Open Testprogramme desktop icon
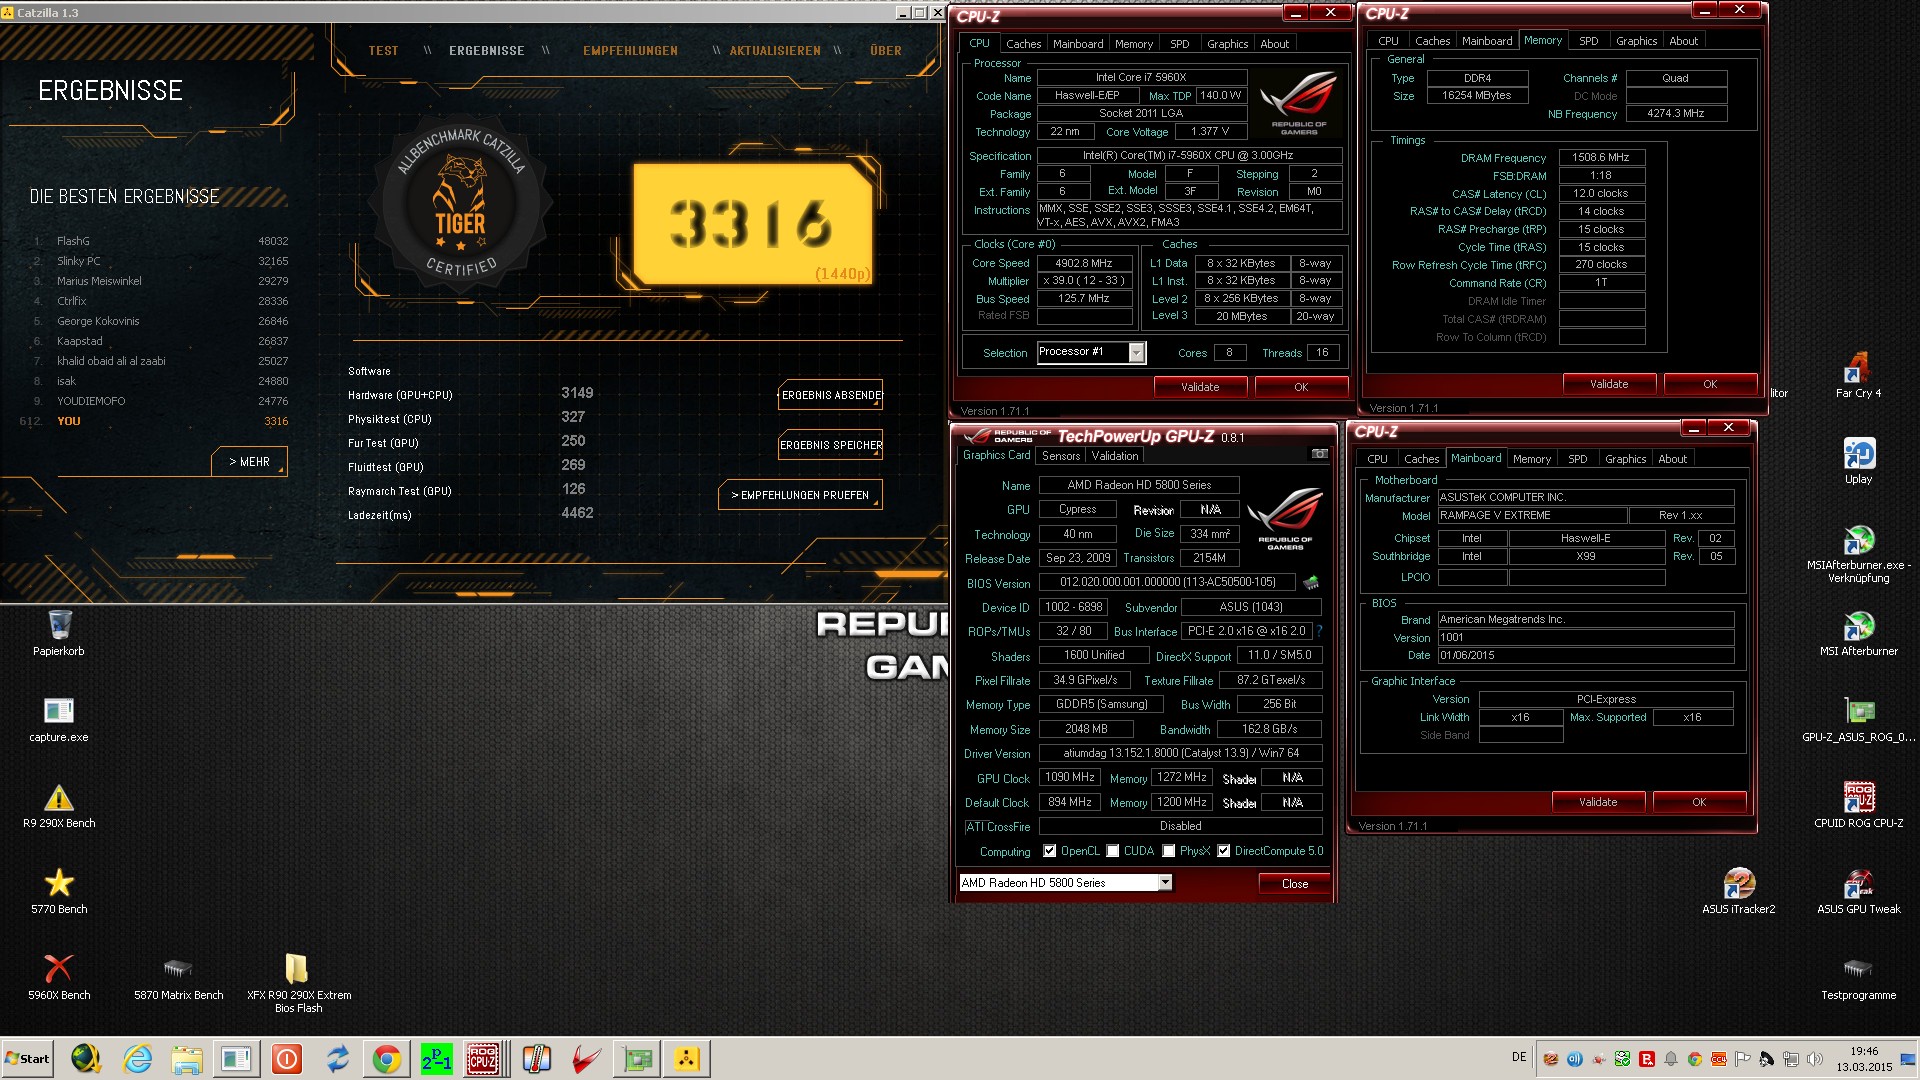Viewport: 1920px width, 1080px height. tap(1858, 978)
